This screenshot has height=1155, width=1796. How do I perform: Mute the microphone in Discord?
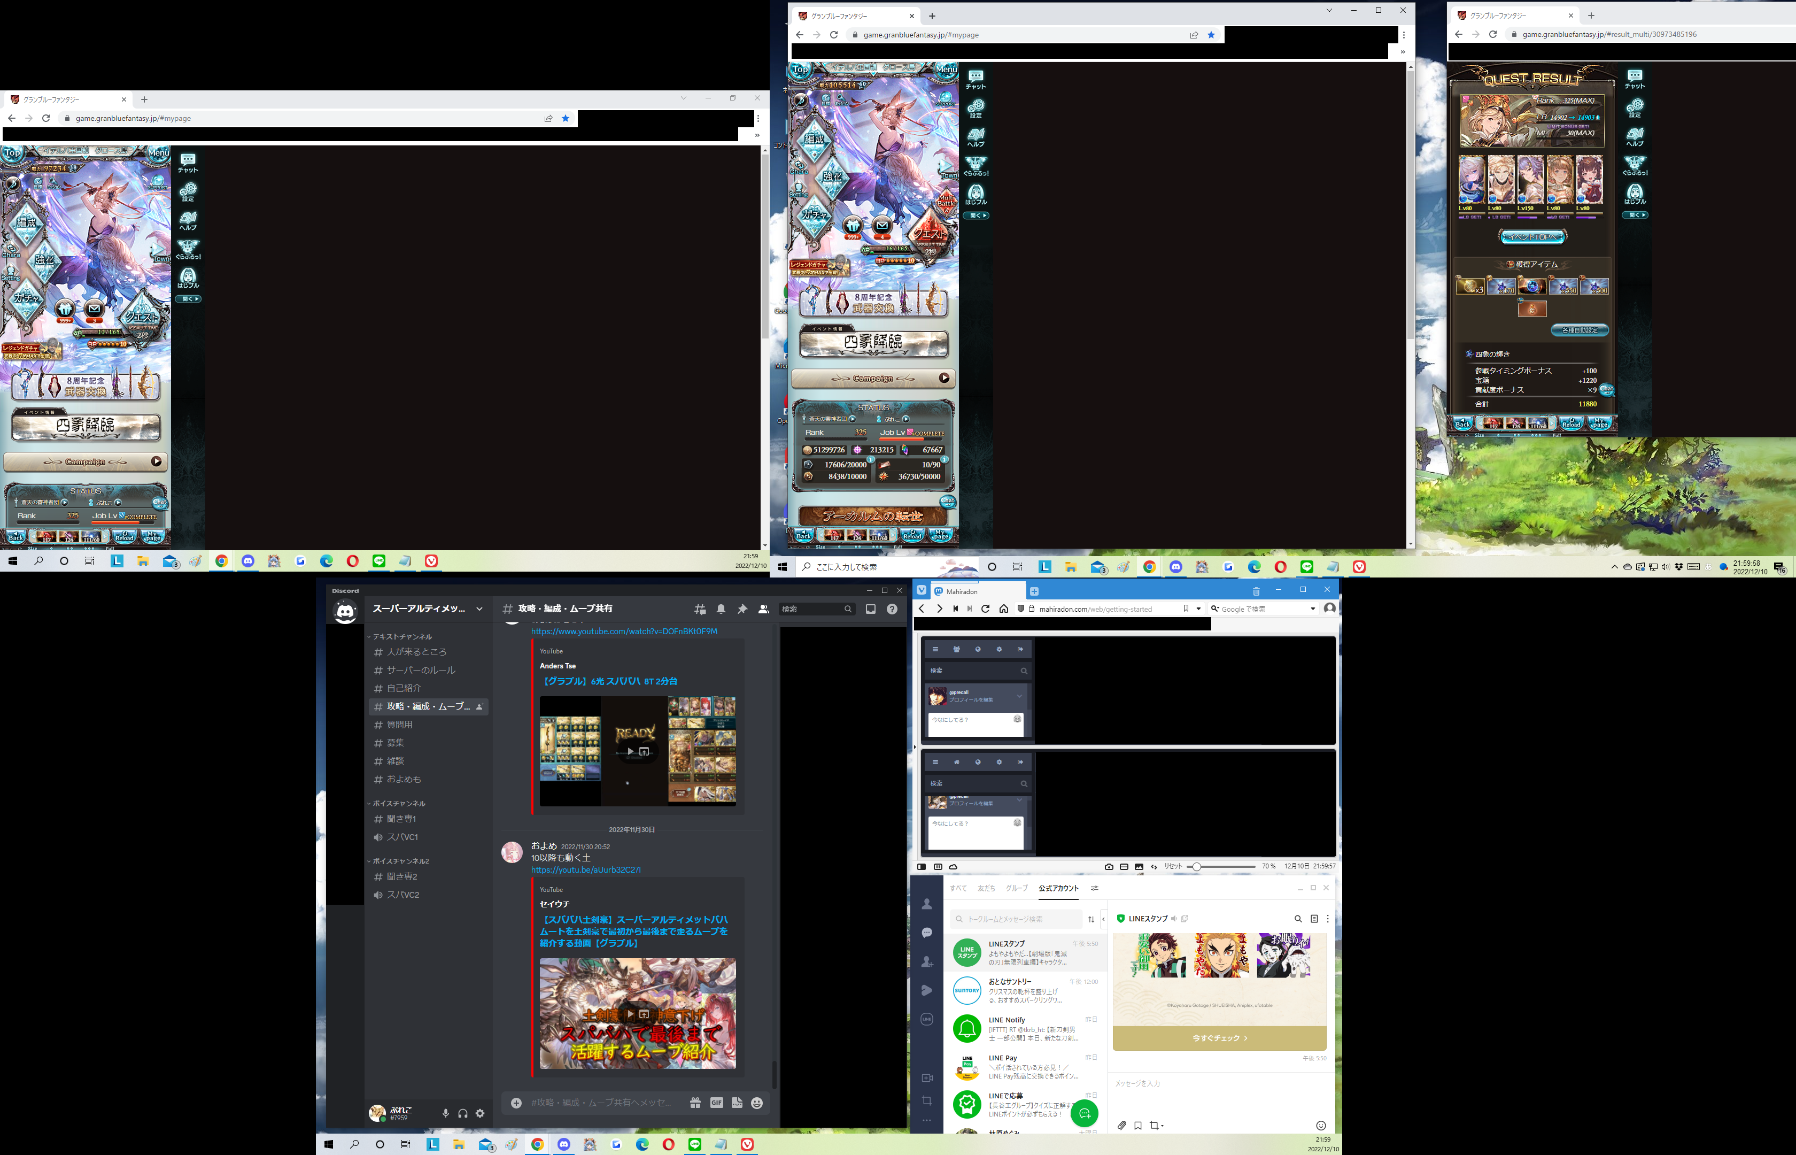[x=446, y=1113]
